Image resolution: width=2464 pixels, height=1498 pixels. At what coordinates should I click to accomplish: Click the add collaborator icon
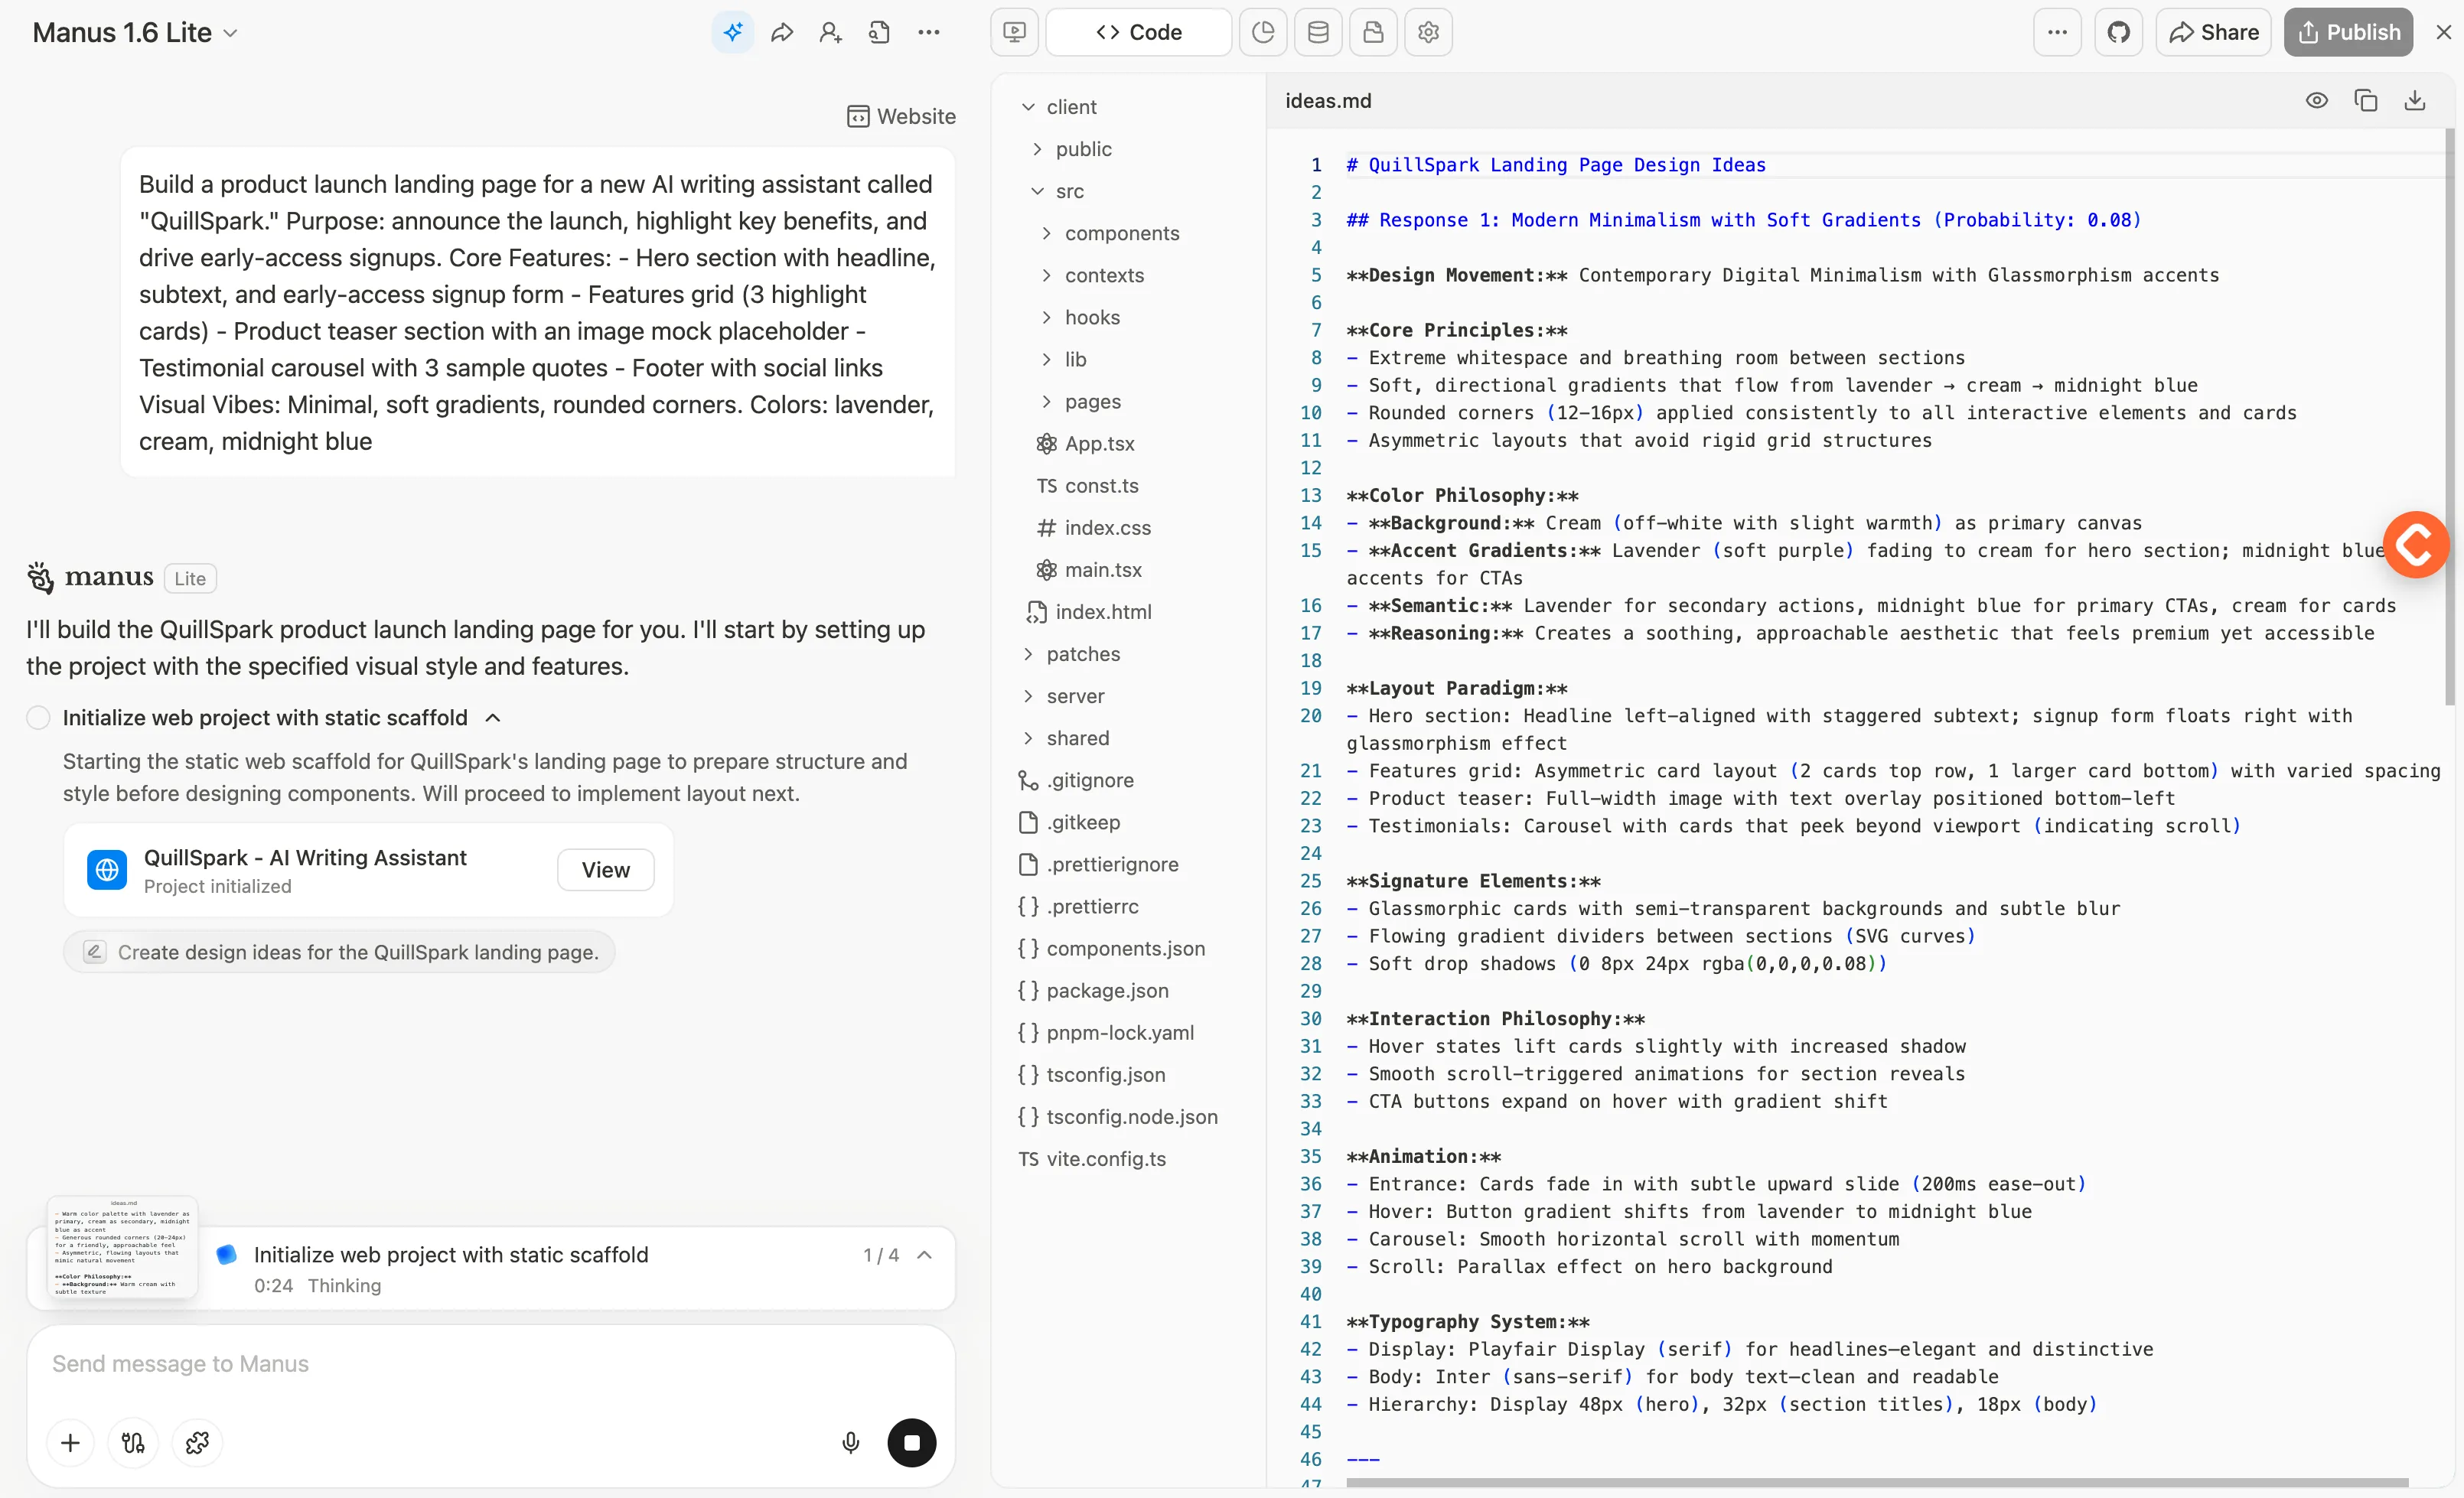point(830,32)
